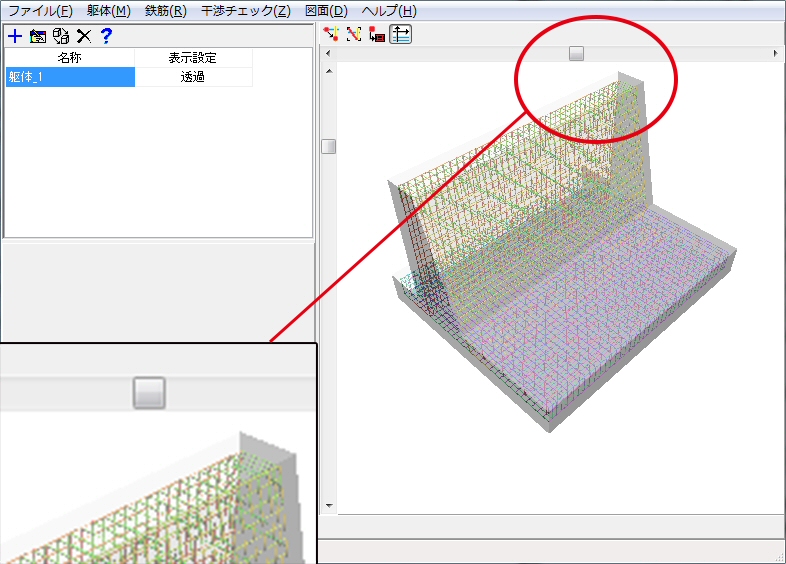Click the black X delete icon
This screenshot has height=564, width=786.
coord(84,36)
